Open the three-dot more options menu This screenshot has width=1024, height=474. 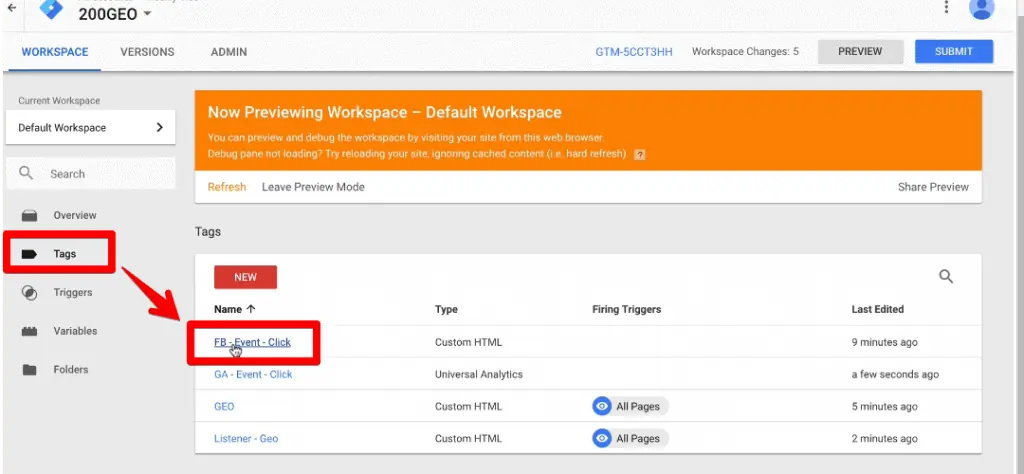[946, 7]
